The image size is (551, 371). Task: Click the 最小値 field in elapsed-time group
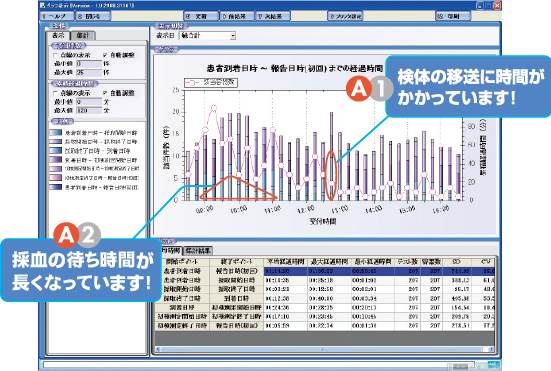pyautogui.click(x=89, y=102)
